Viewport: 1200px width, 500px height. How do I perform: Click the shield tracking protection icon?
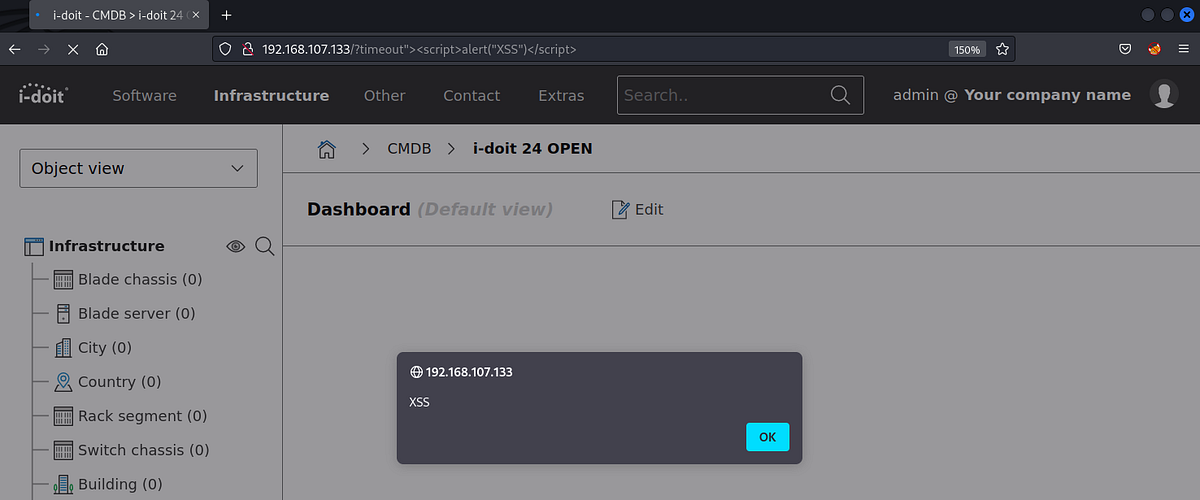pyautogui.click(x=225, y=49)
